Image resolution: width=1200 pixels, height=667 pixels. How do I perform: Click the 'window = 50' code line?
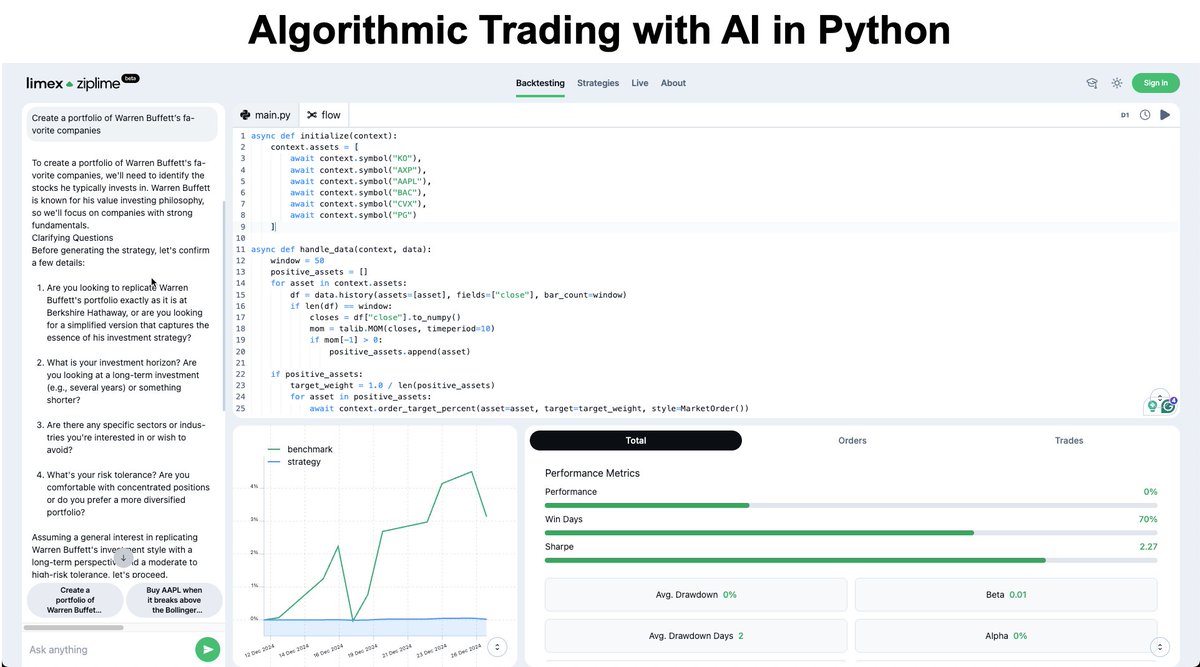[x=297, y=261]
